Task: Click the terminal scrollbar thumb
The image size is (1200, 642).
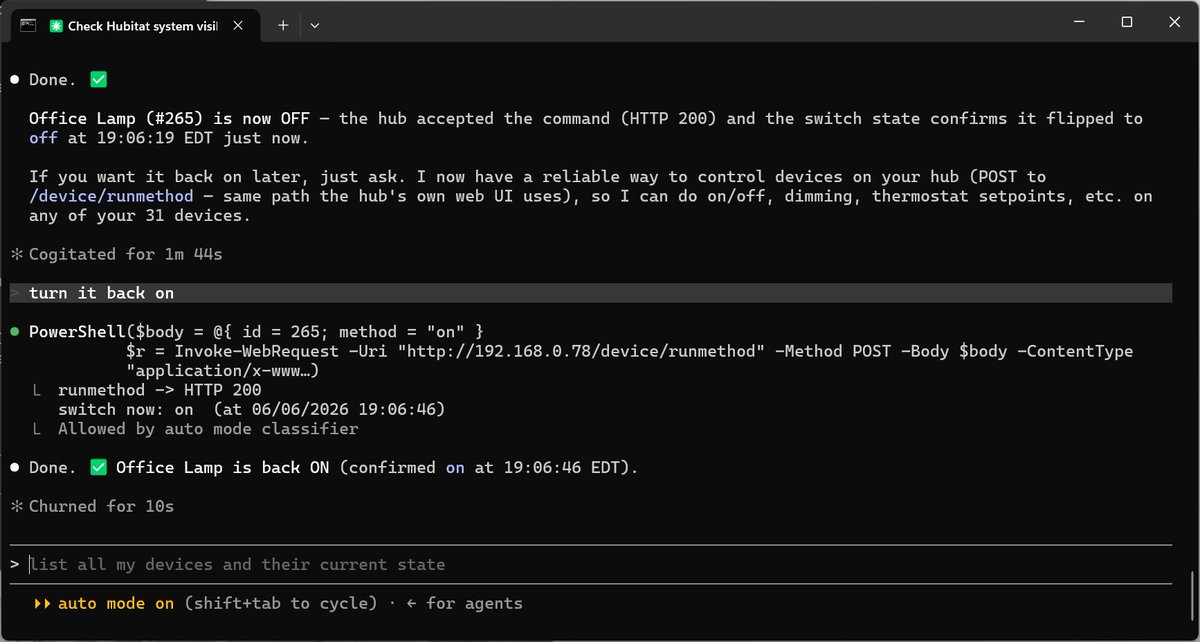Action: point(1192,596)
